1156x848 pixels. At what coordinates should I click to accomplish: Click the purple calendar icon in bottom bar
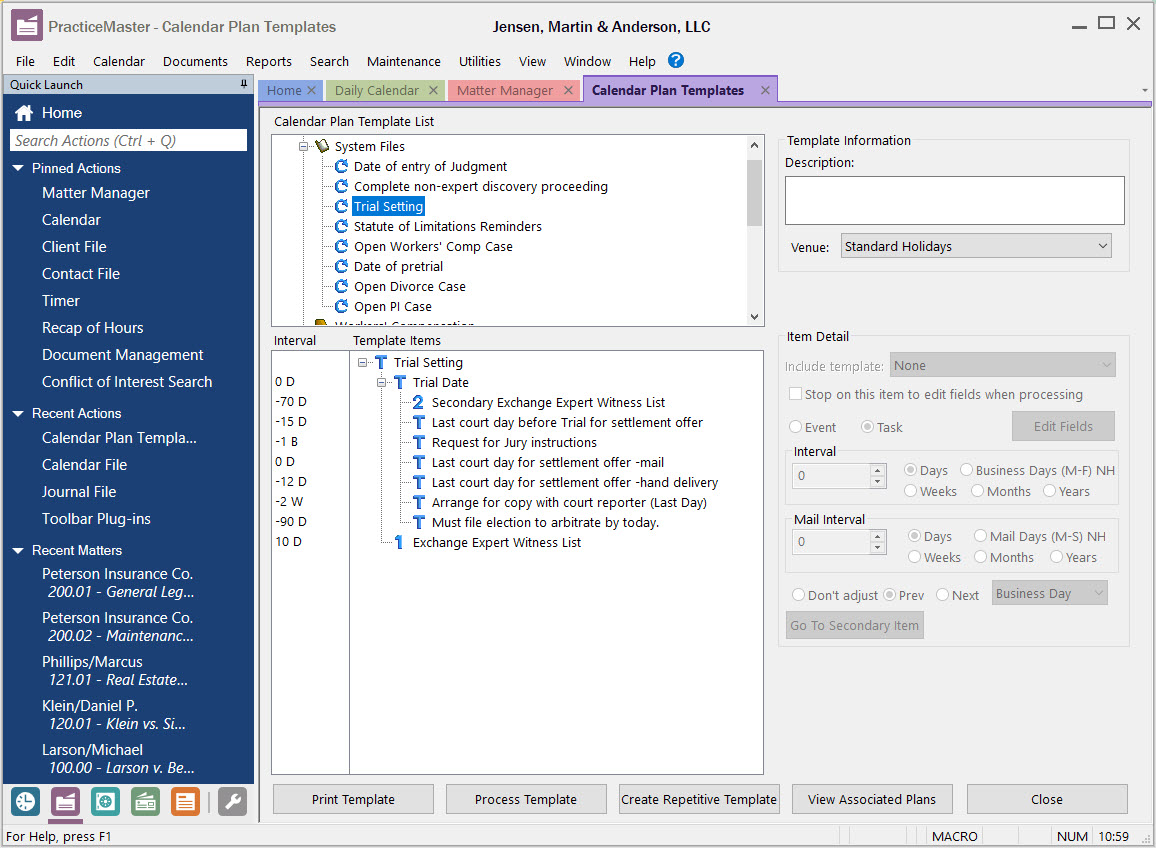coord(65,802)
